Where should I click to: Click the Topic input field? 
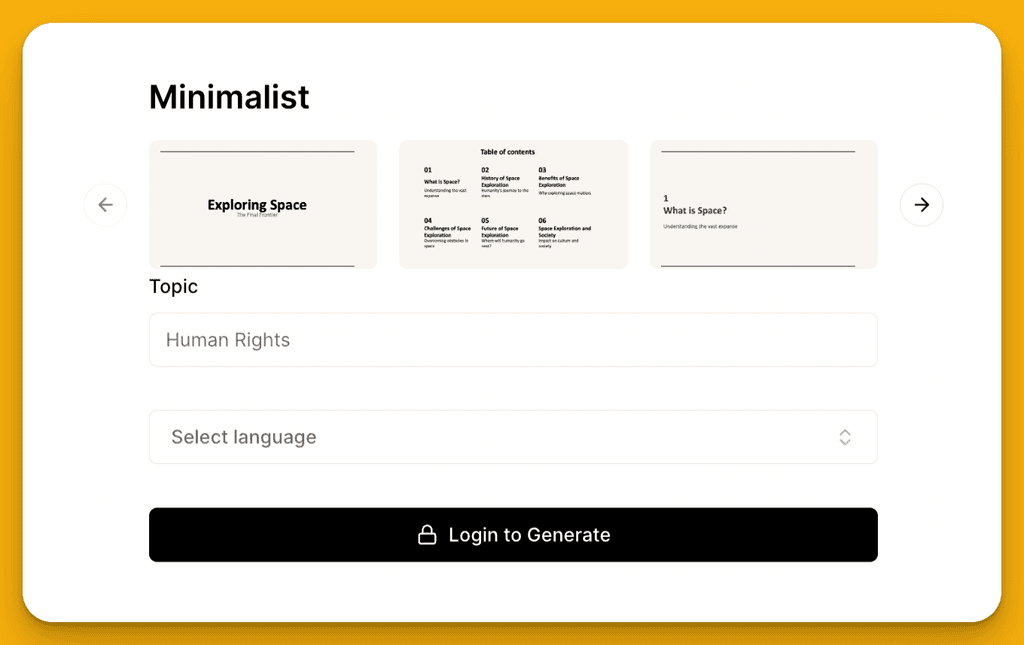(x=513, y=340)
